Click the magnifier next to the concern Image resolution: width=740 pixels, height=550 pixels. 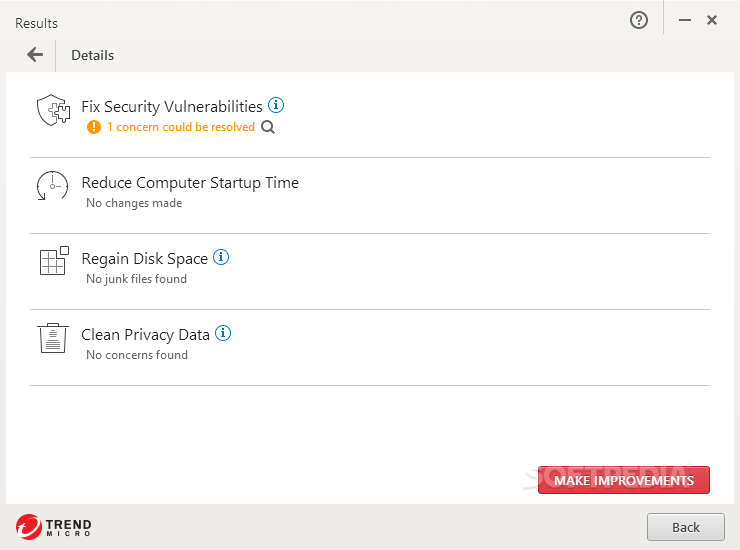(267, 127)
